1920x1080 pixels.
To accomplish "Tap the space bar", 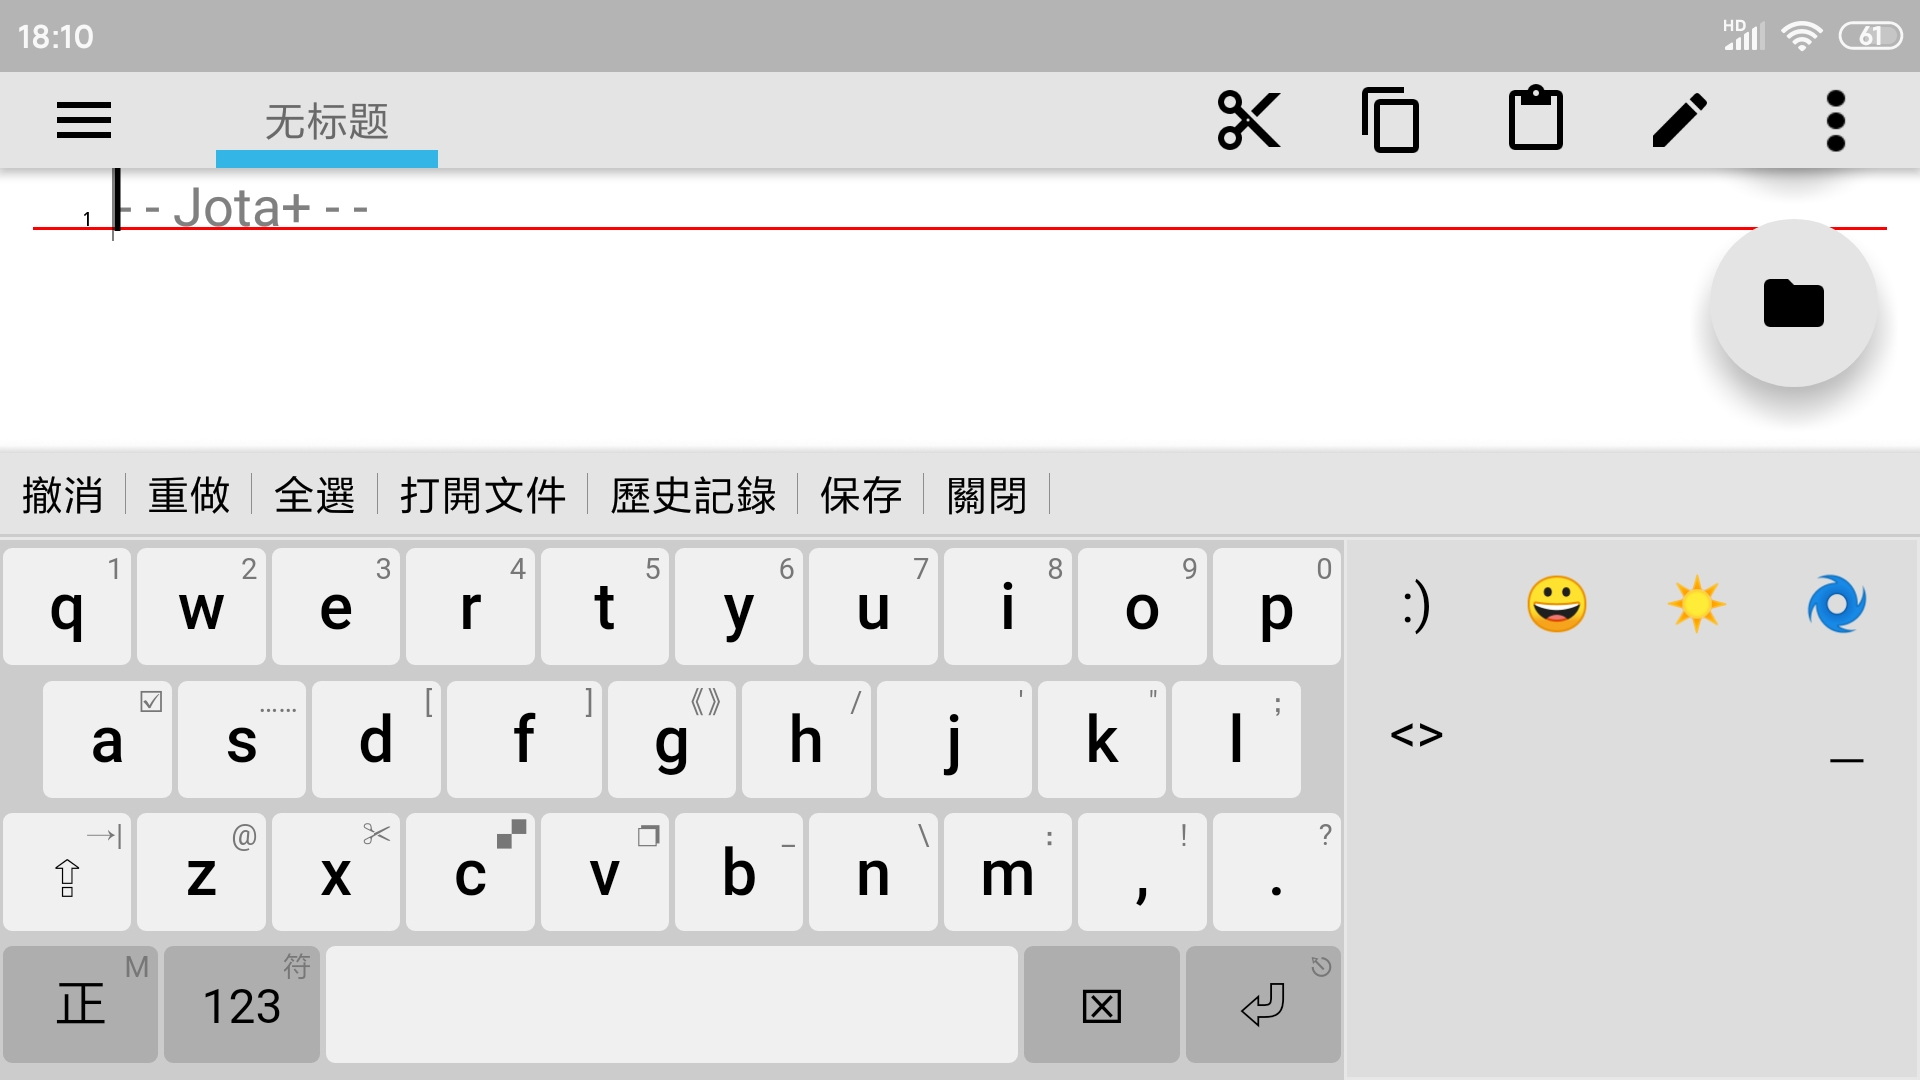I will (672, 1005).
